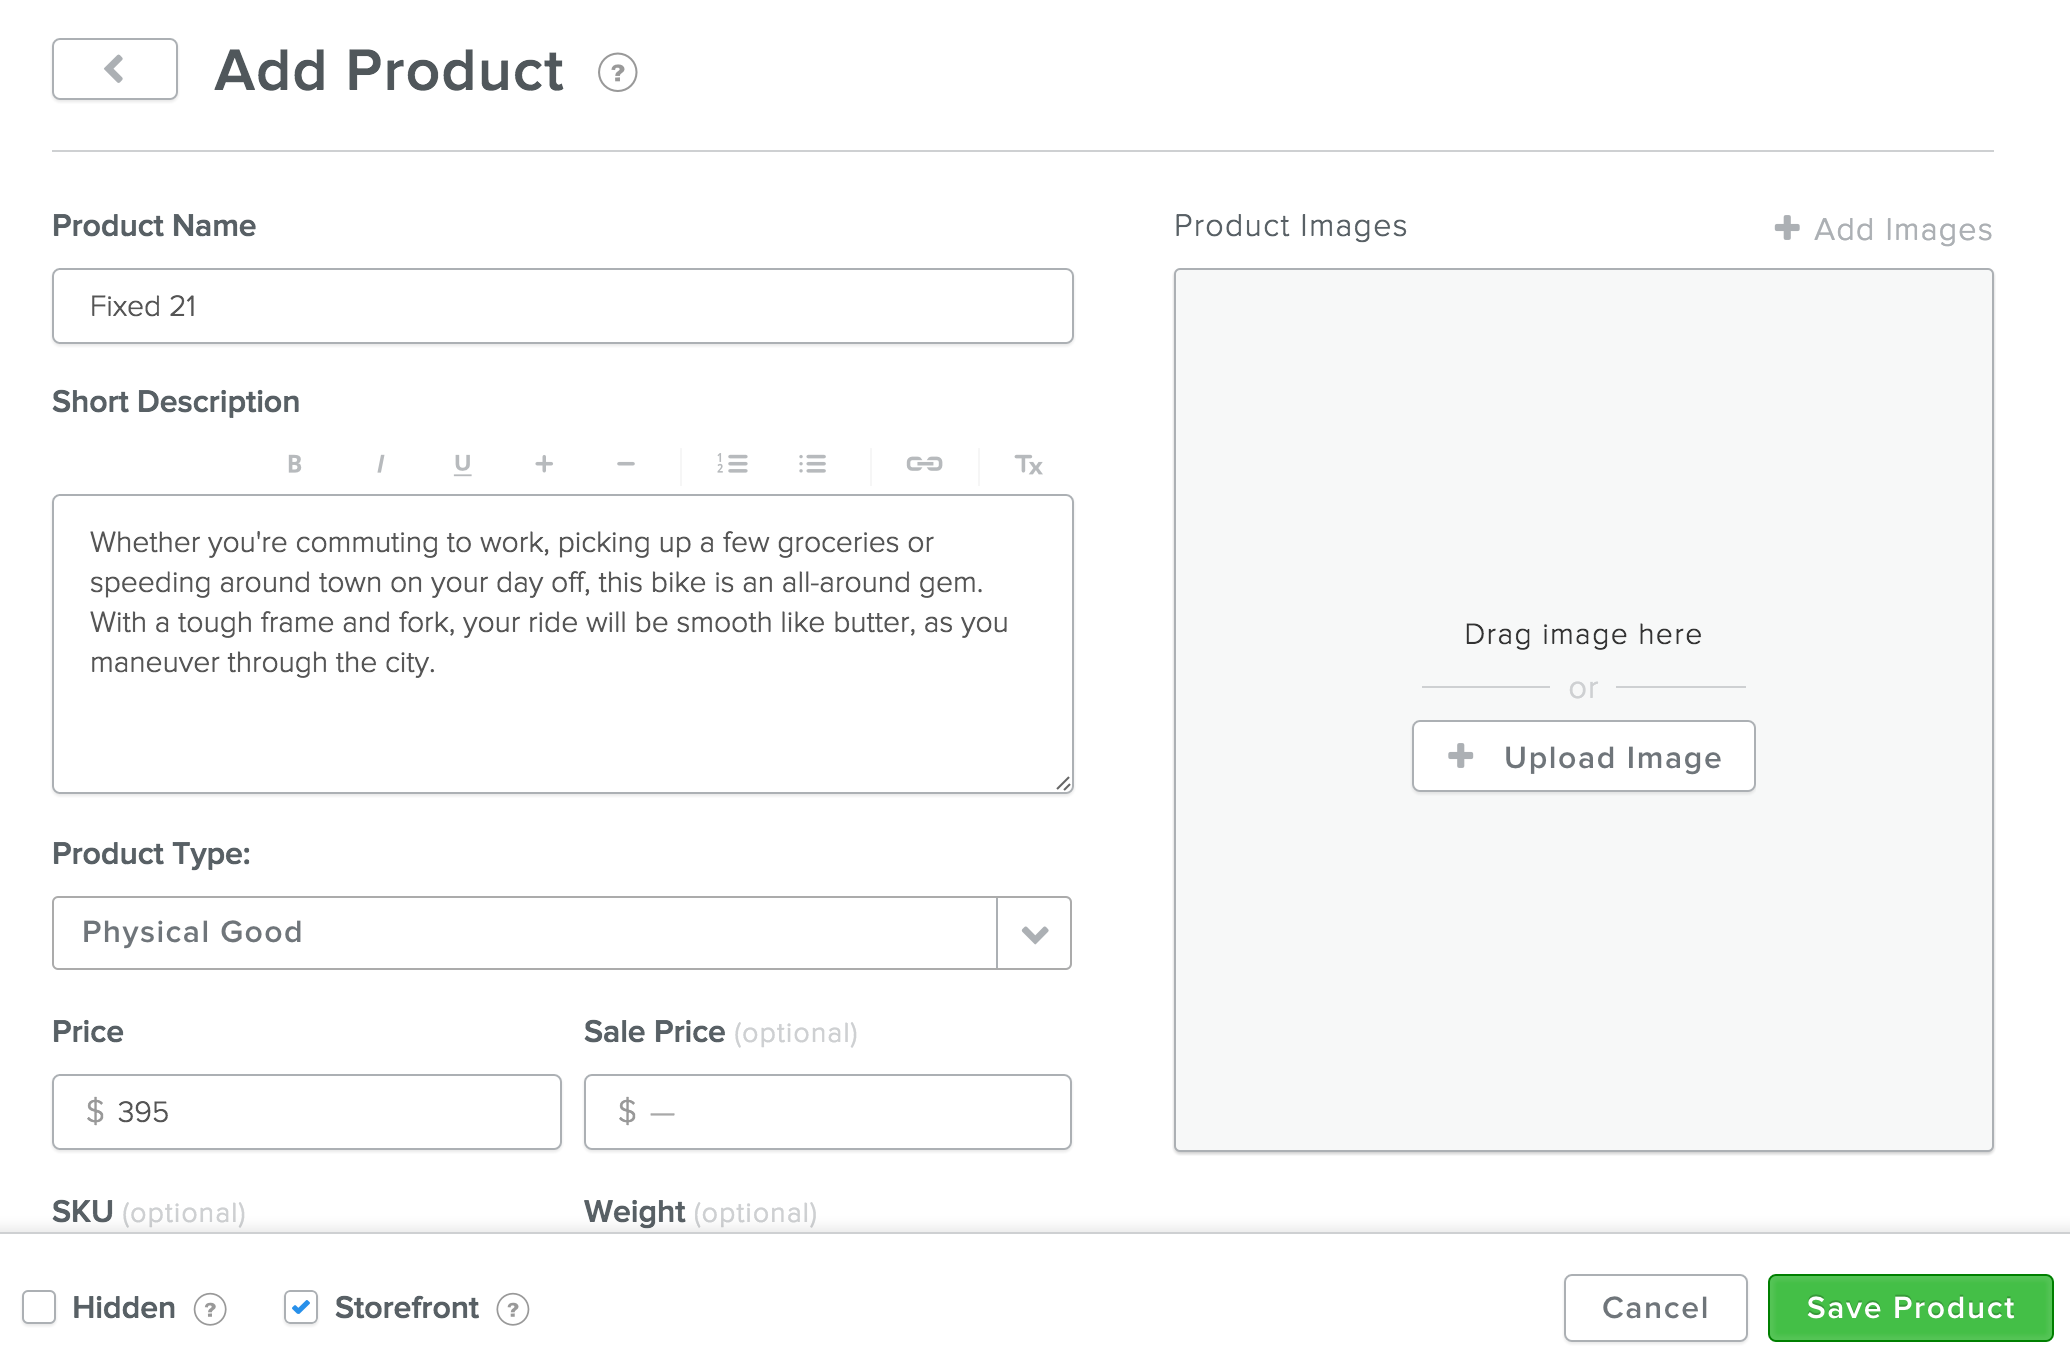
Task: Click the Save Product button
Action: pos(1910,1307)
